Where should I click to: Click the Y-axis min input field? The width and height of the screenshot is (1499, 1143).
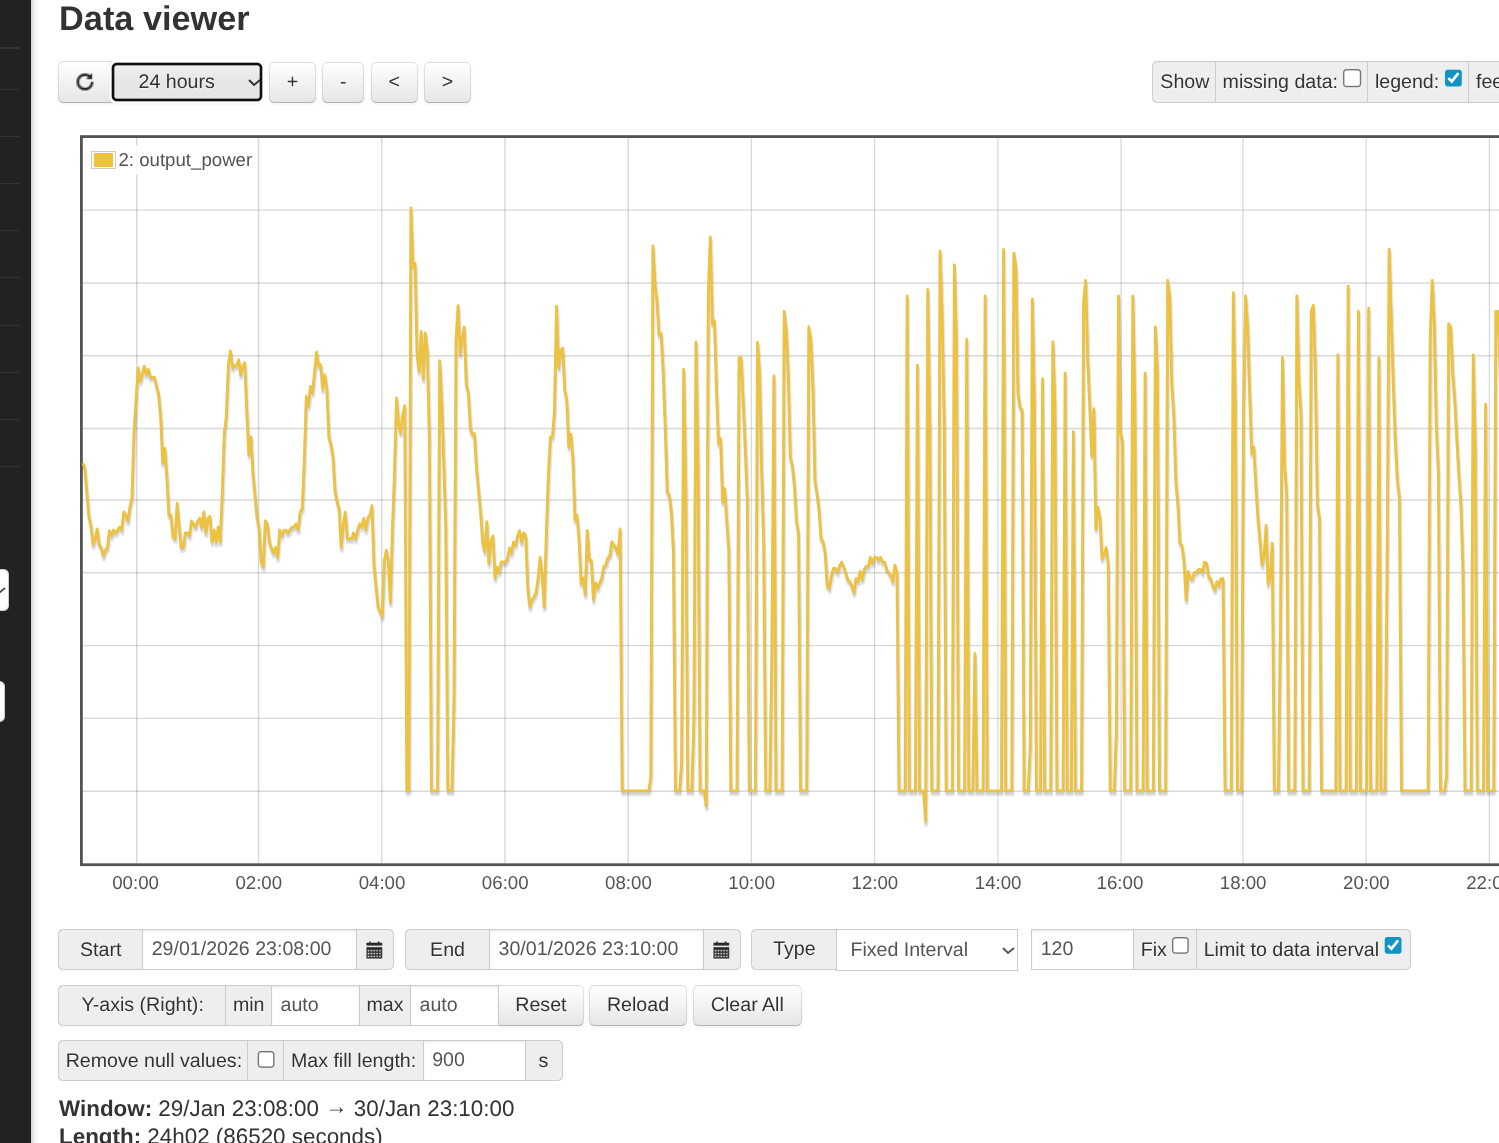(314, 1005)
